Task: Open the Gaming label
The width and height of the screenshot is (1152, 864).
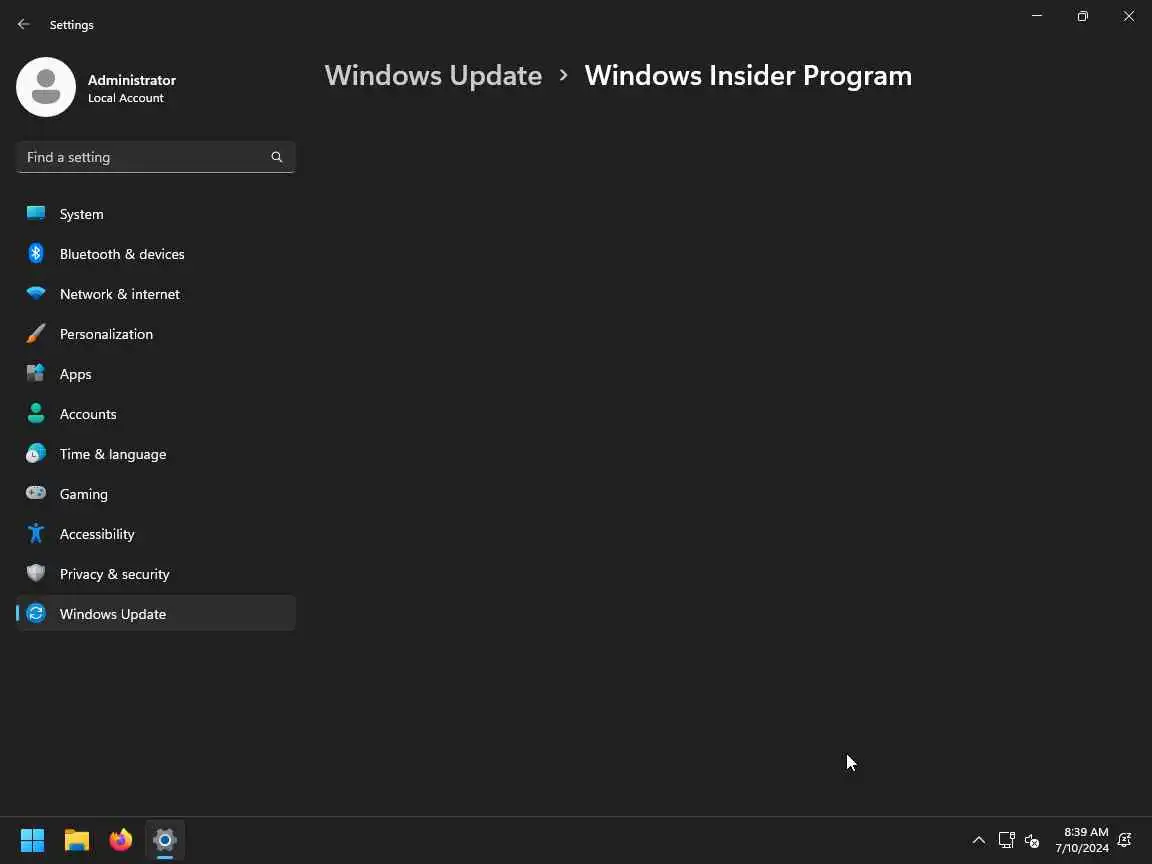Action: (84, 494)
